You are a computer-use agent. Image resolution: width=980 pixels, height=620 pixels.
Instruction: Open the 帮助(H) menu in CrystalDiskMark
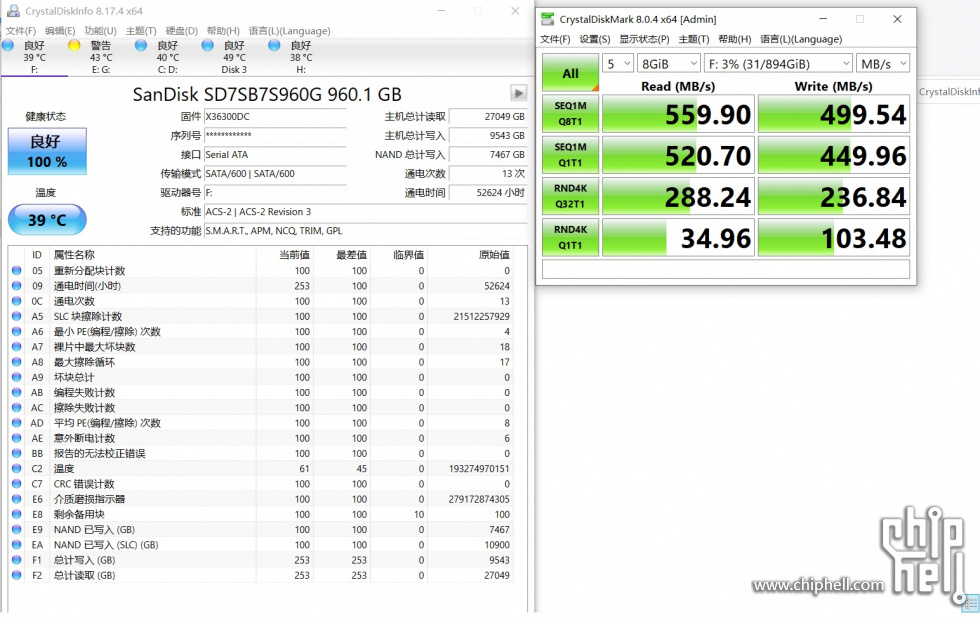734,39
